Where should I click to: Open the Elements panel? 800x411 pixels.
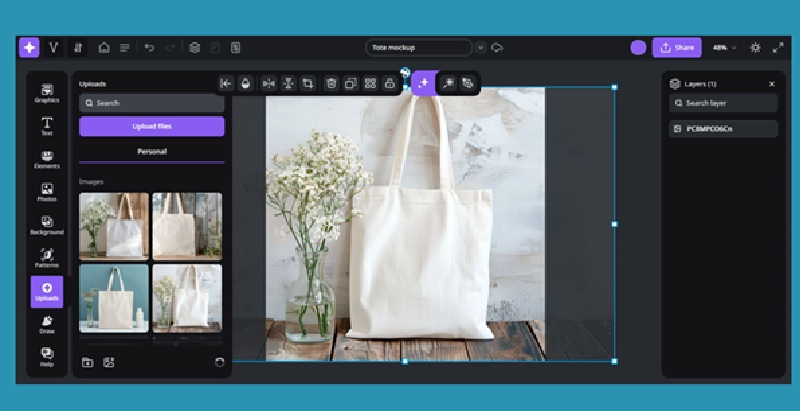pyautogui.click(x=47, y=159)
